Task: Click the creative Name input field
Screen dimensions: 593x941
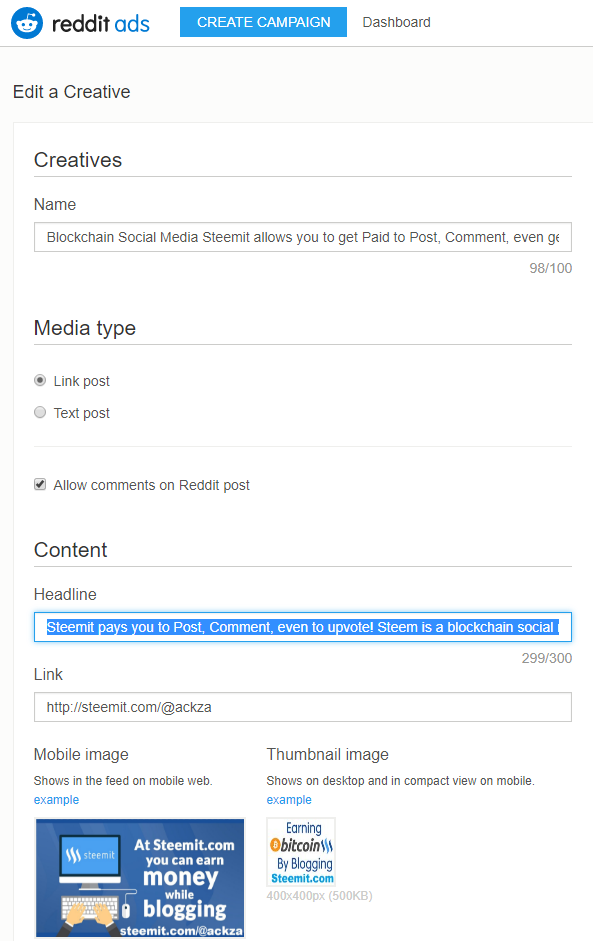Action: (303, 237)
